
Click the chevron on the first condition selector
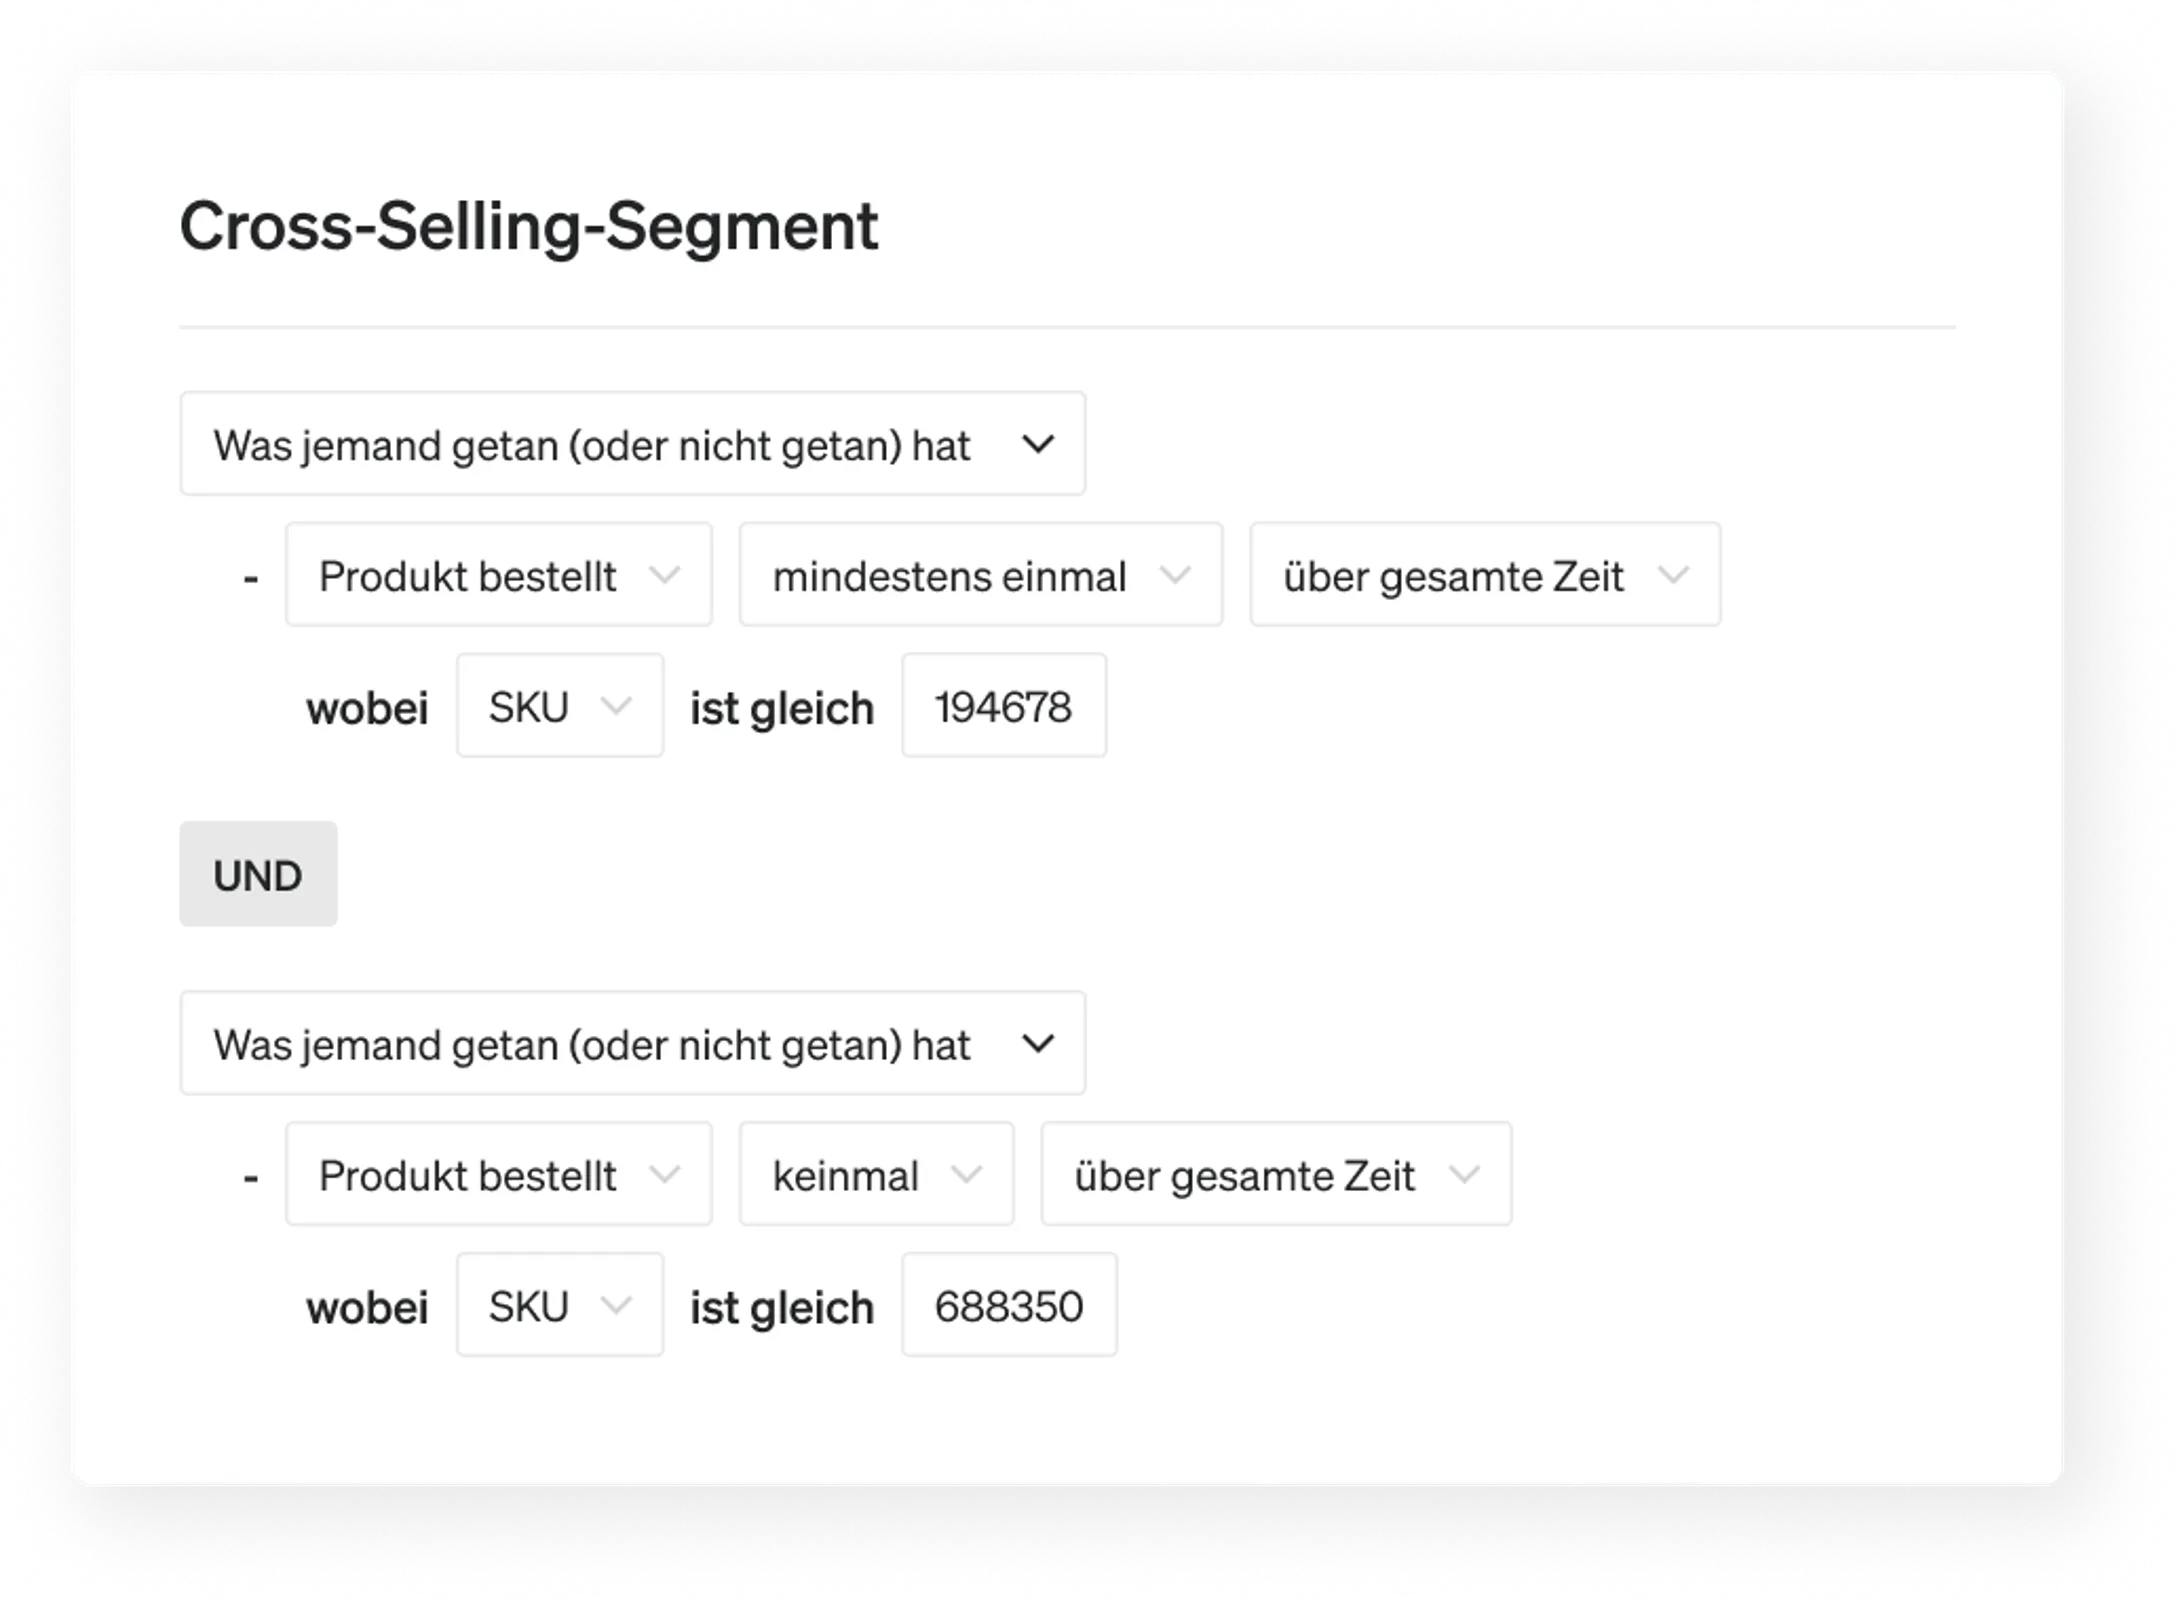(x=1040, y=444)
